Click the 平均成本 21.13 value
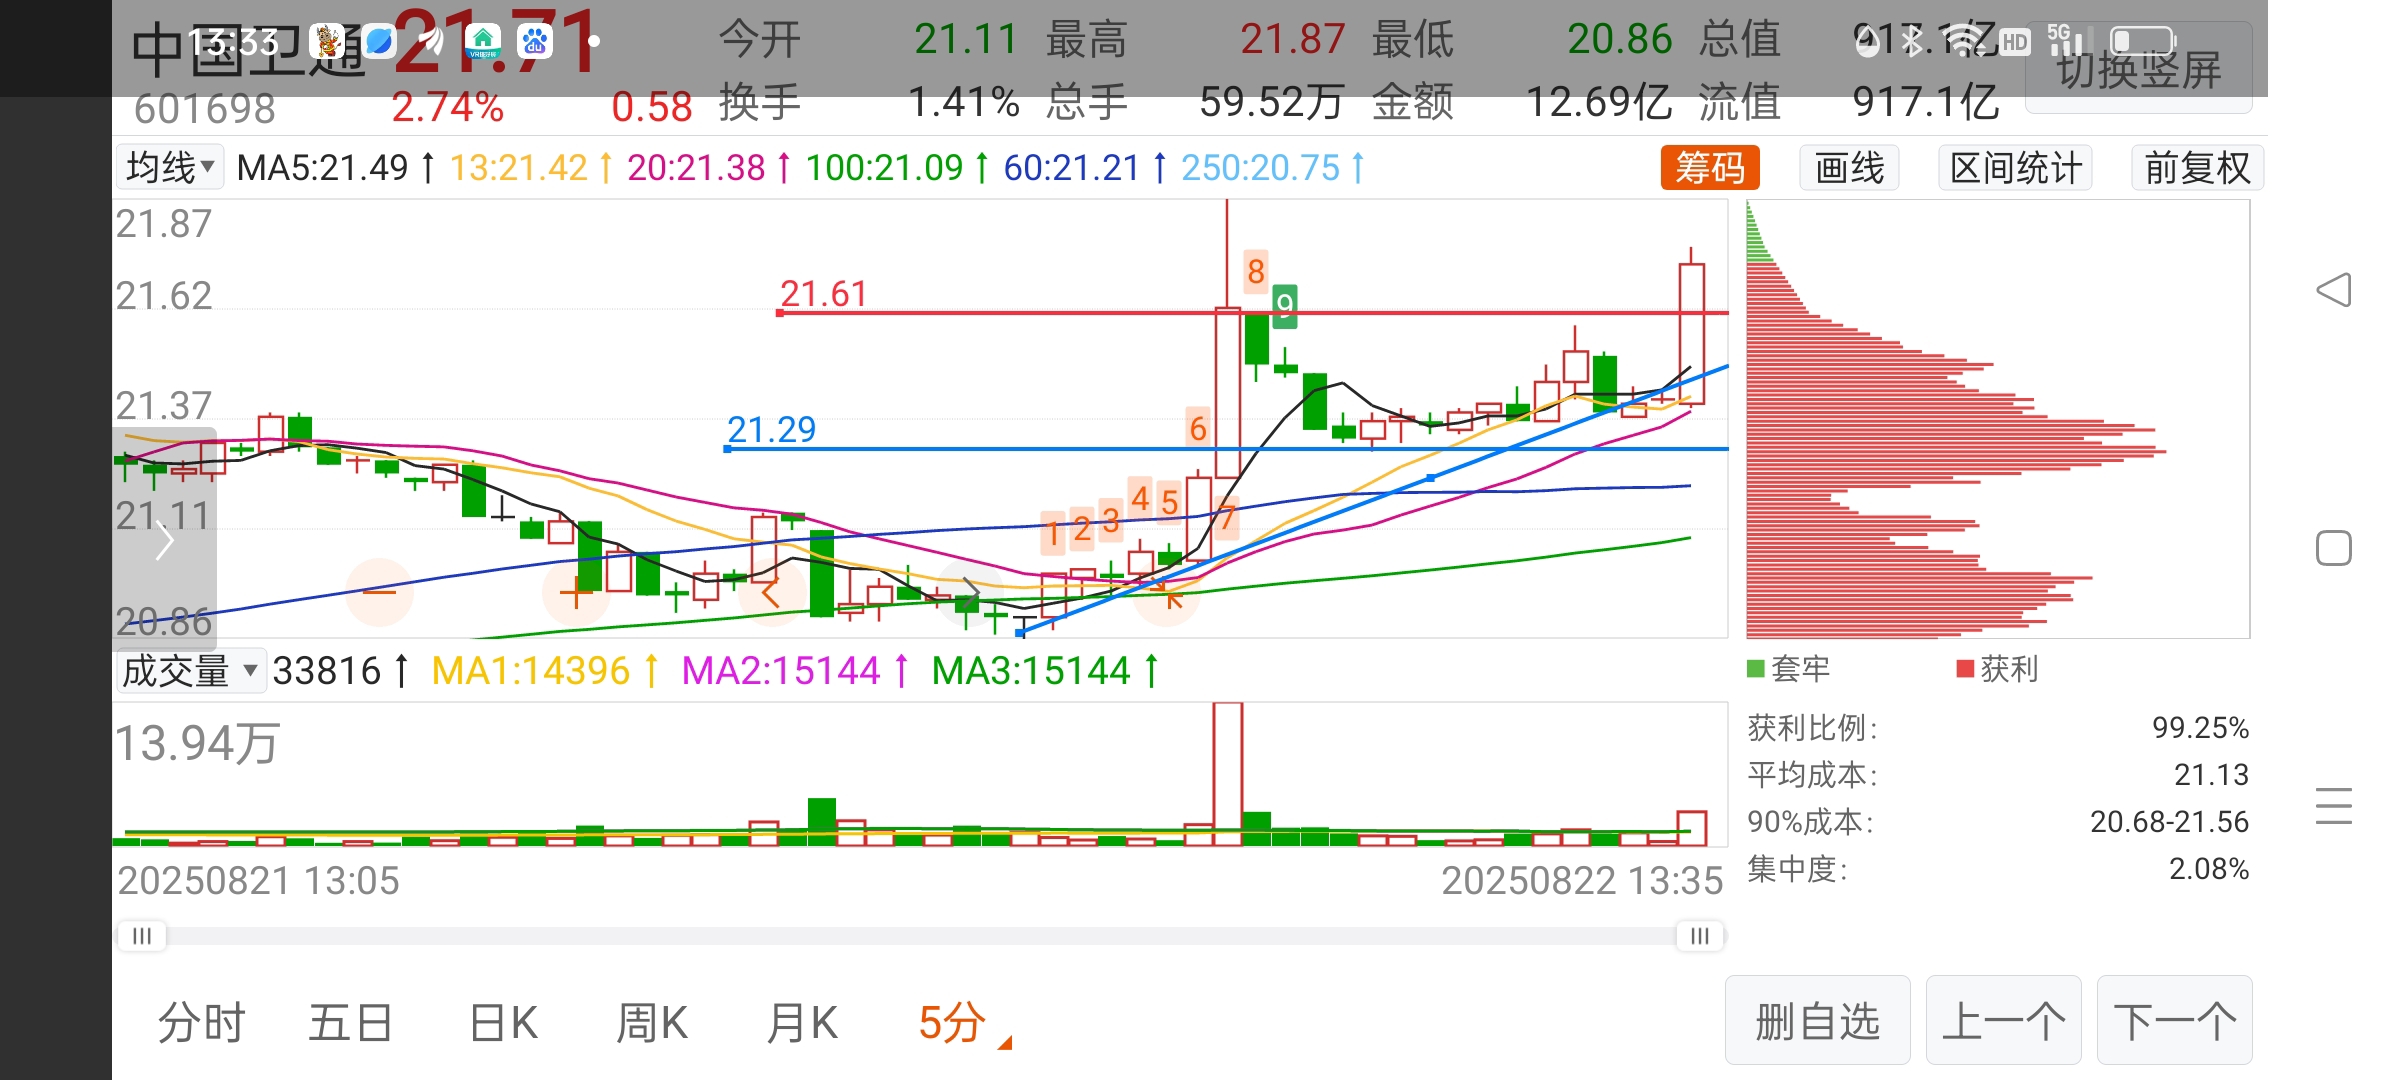This screenshot has width=2400, height=1080. tap(2211, 774)
